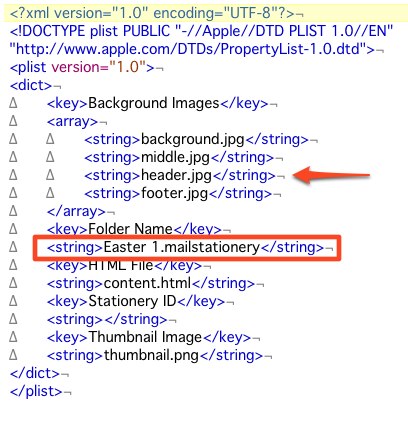This screenshot has height=433, width=408.
Task: Click the opening array tag
Action: click(x=73, y=121)
